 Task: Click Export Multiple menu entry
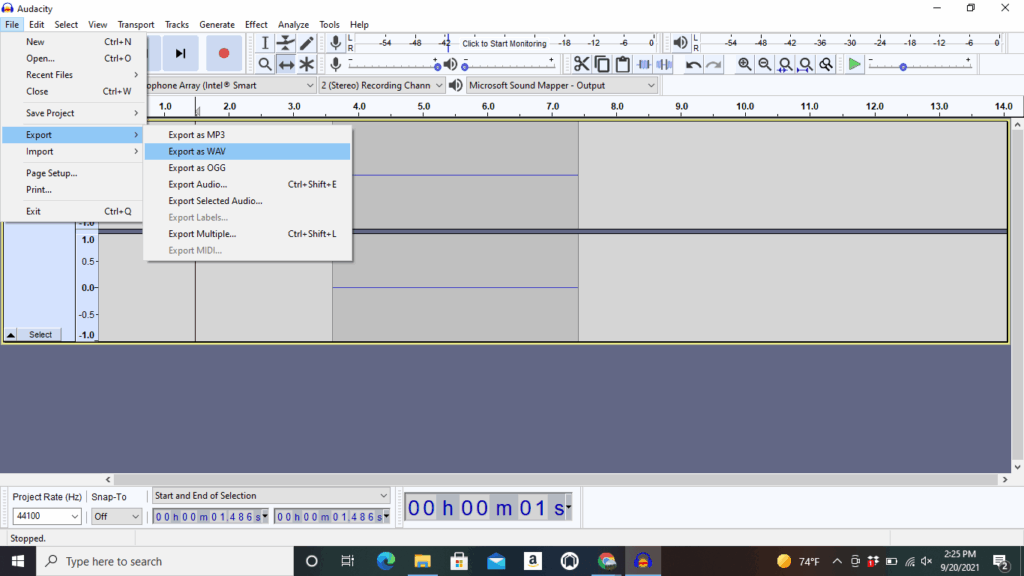pyautogui.click(x=202, y=234)
